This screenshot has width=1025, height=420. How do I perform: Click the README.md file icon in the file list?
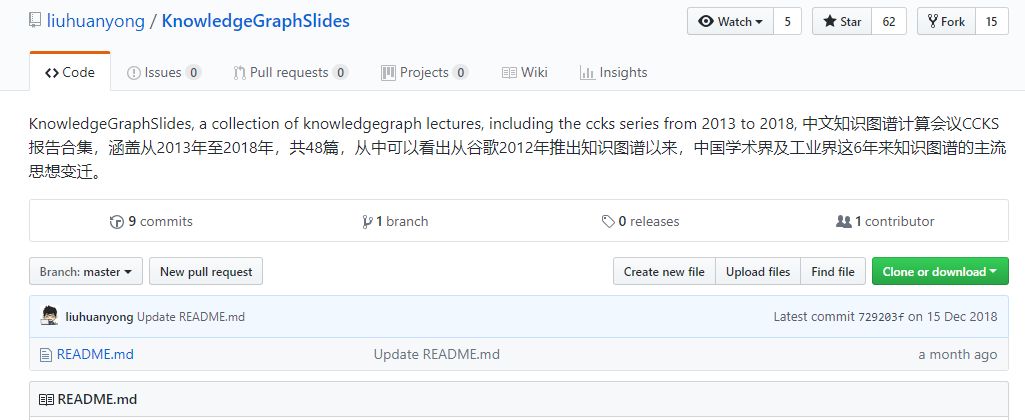click(45, 355)
